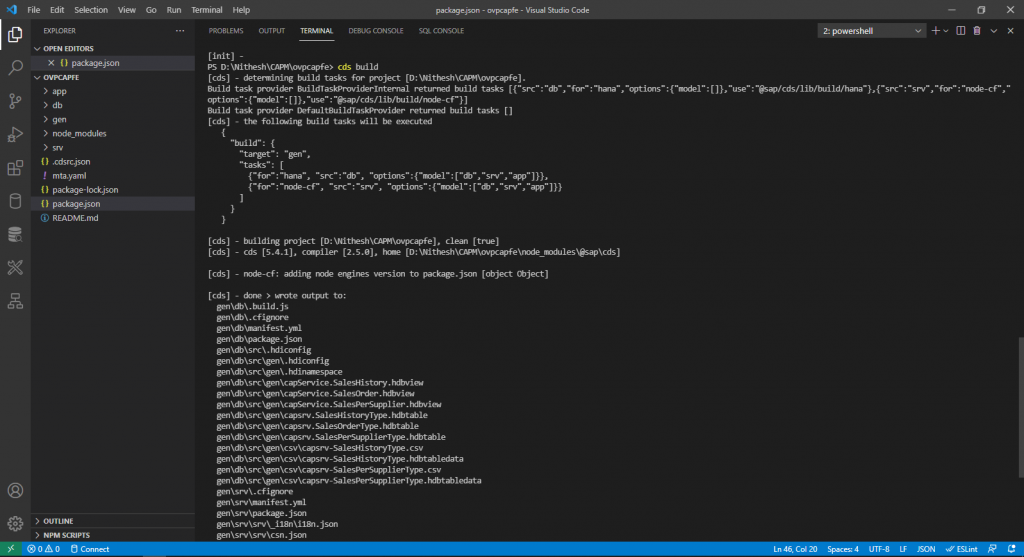Click Ln 46, Col 20 indicator

coord(795,549)
